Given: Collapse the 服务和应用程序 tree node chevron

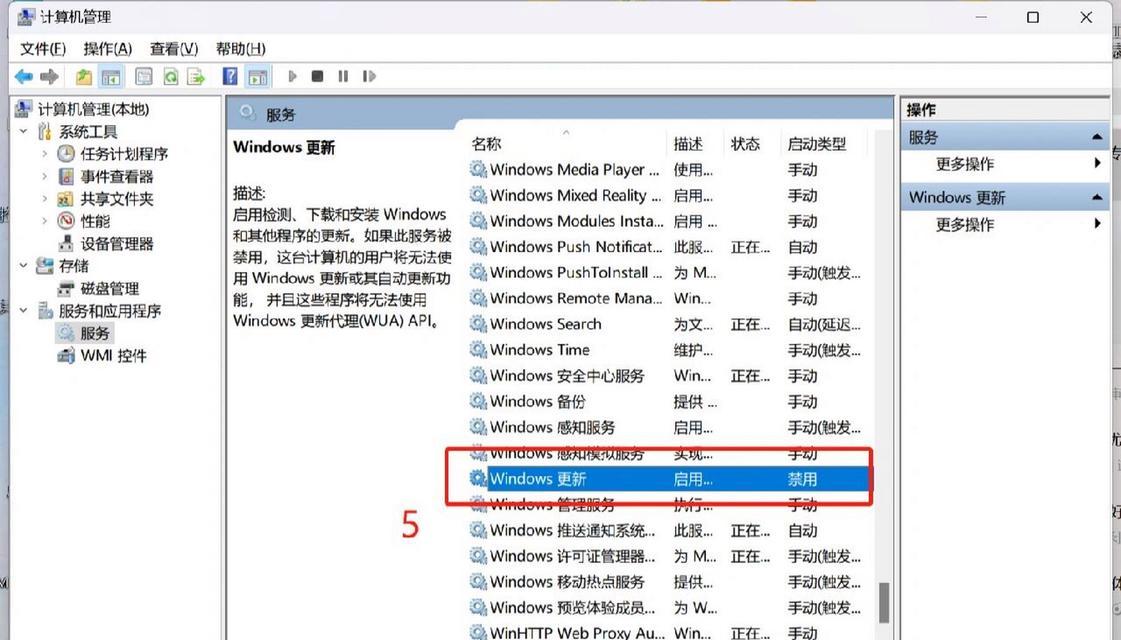Looking at the screenshot, I should [24, 310].
